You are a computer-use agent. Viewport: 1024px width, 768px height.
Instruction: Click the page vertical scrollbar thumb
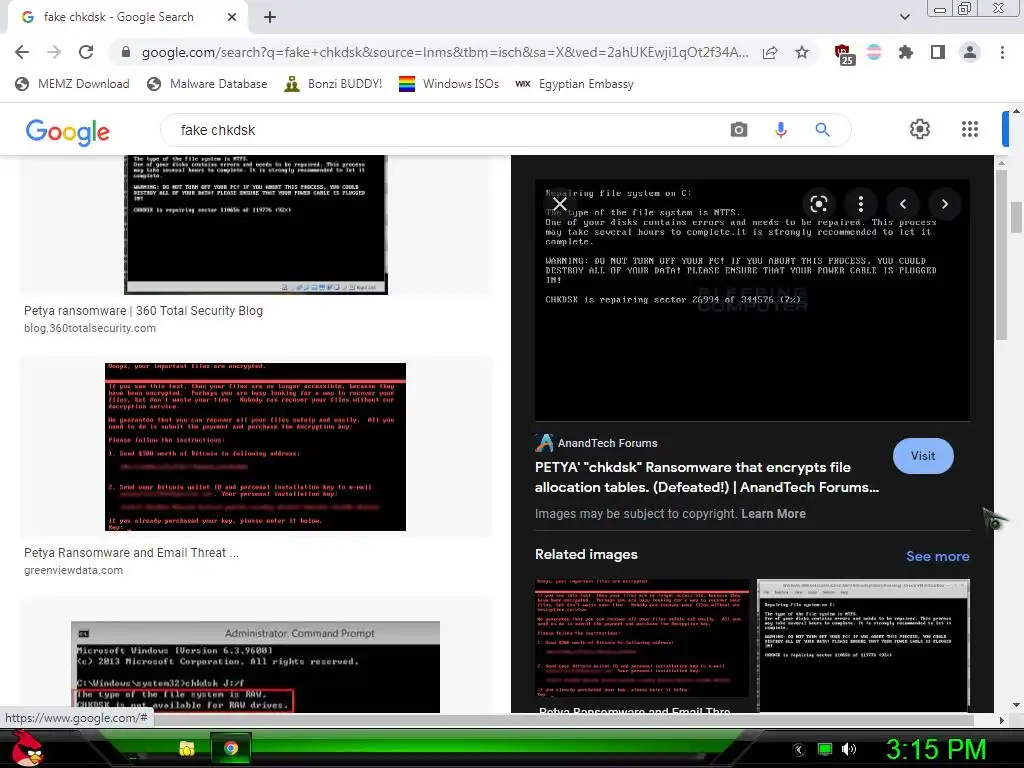1016,217
